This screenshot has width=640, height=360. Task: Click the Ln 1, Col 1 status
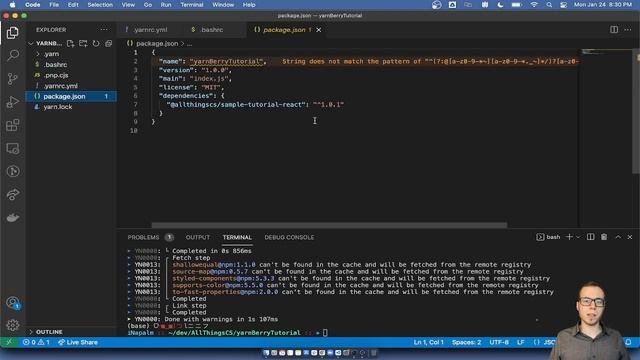[429, 342]
